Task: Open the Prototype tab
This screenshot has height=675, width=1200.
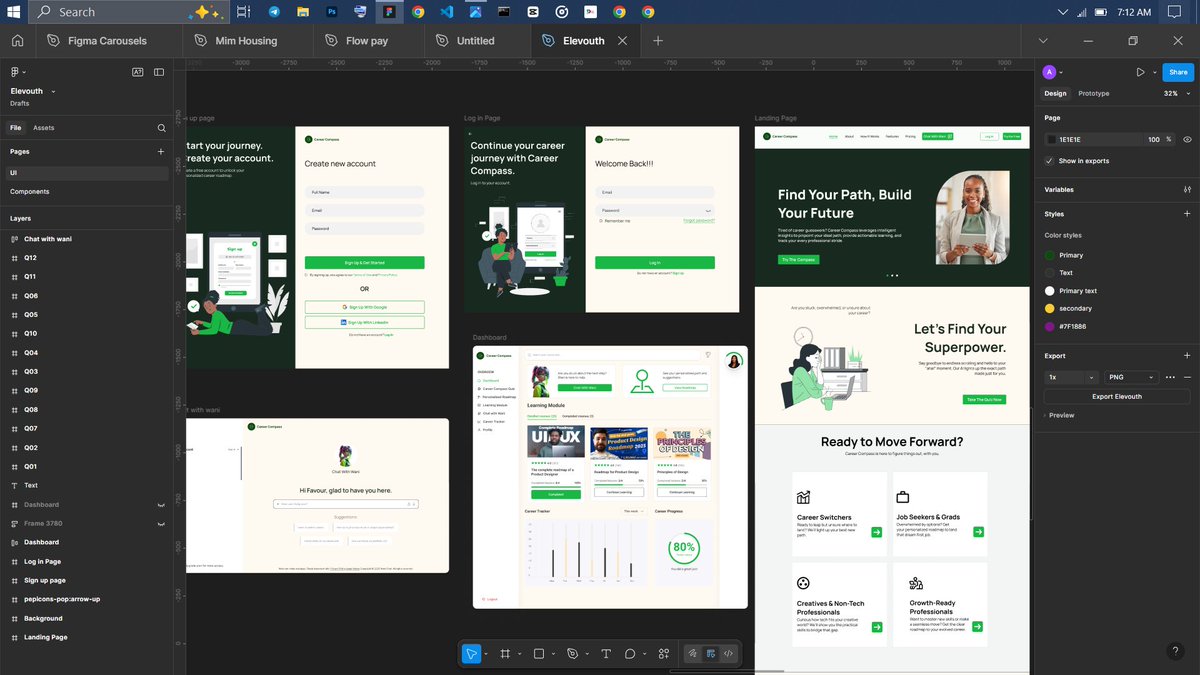Action: point(1094,93)
